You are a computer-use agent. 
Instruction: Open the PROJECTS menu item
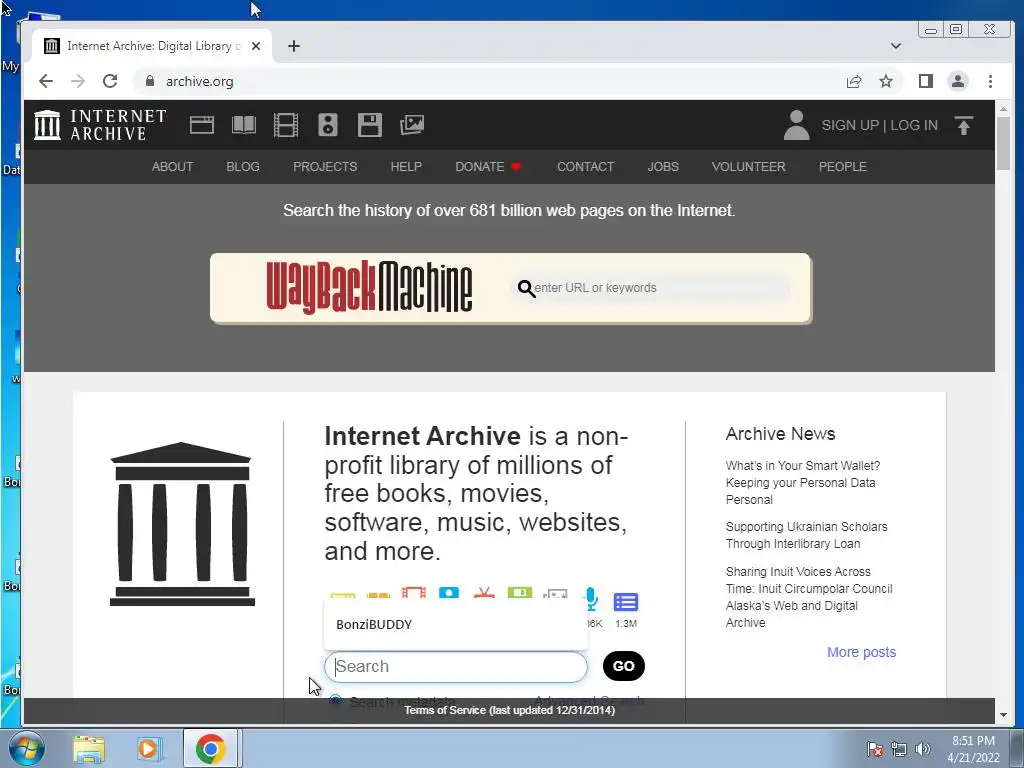click(x=325, y=167)
